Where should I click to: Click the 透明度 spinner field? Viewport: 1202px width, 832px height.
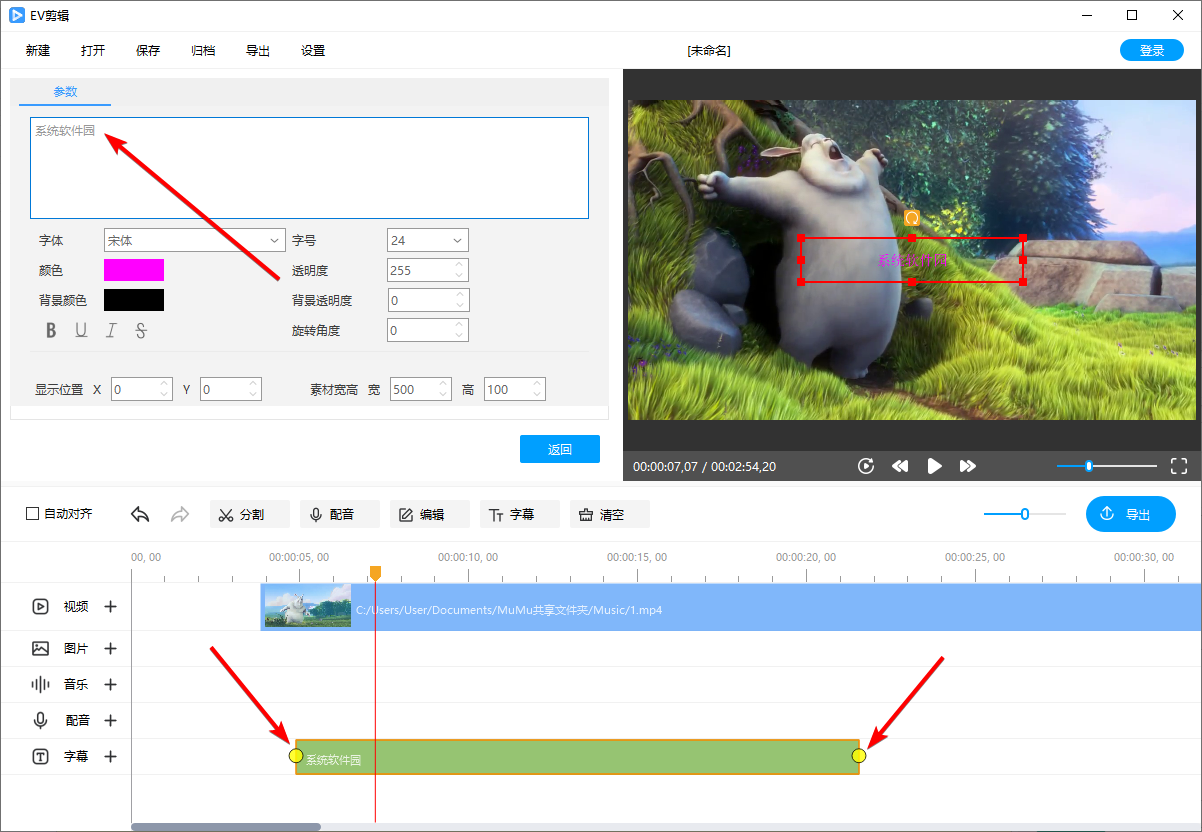pyautogui.click(x=427, y=270)
